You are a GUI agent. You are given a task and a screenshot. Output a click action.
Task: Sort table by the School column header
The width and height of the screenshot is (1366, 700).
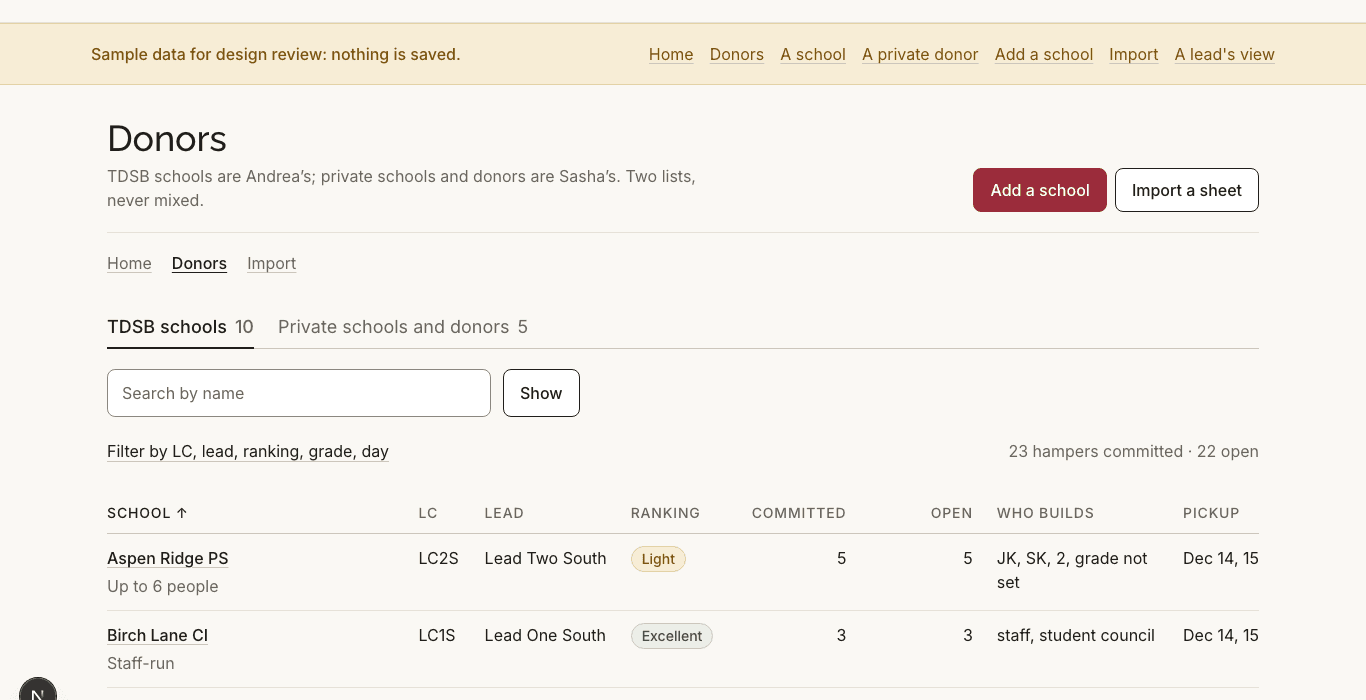tap(147, 513)
